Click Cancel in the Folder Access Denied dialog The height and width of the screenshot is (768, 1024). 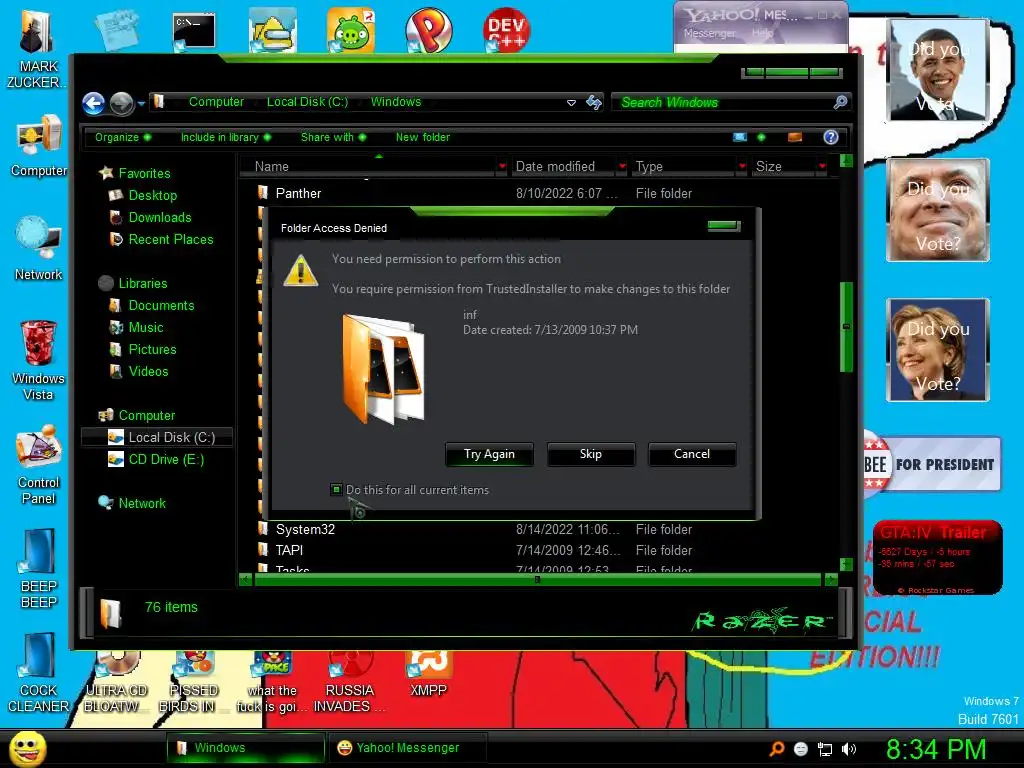[x=692, y=455]
